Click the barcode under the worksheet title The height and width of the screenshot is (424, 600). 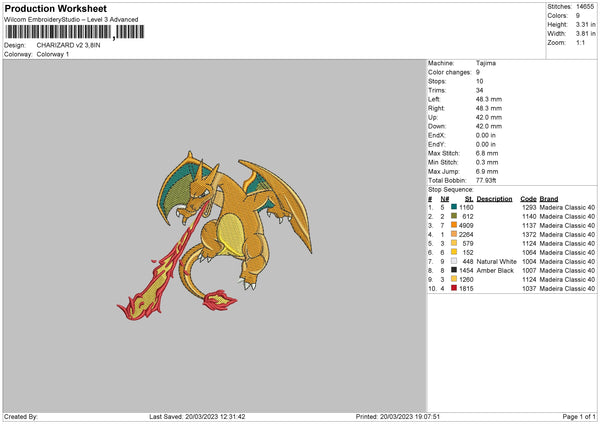click(x=75, y=32)
